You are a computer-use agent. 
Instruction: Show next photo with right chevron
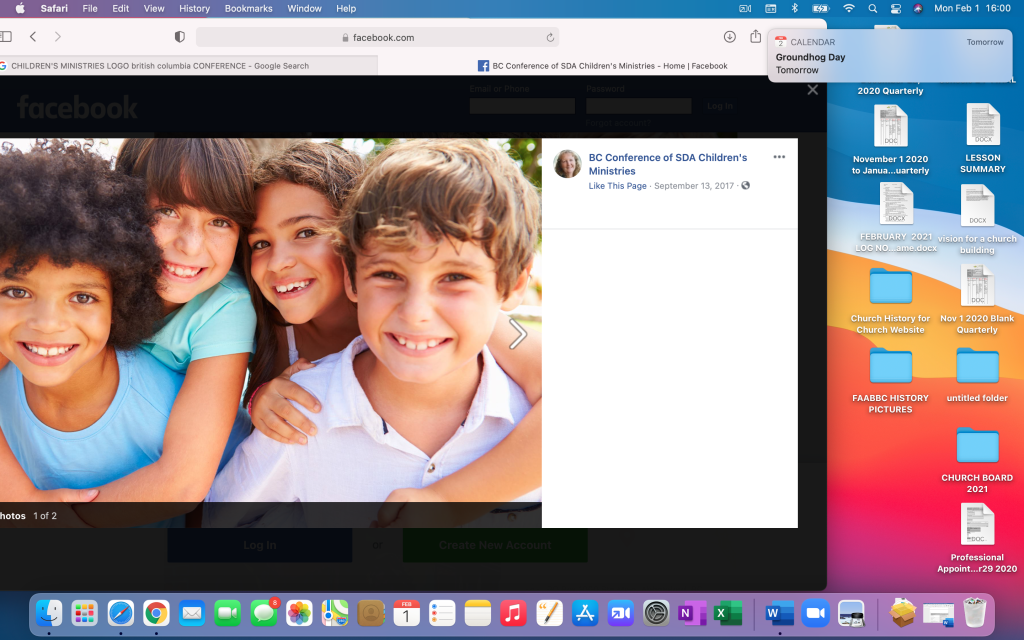click(517, 334)
